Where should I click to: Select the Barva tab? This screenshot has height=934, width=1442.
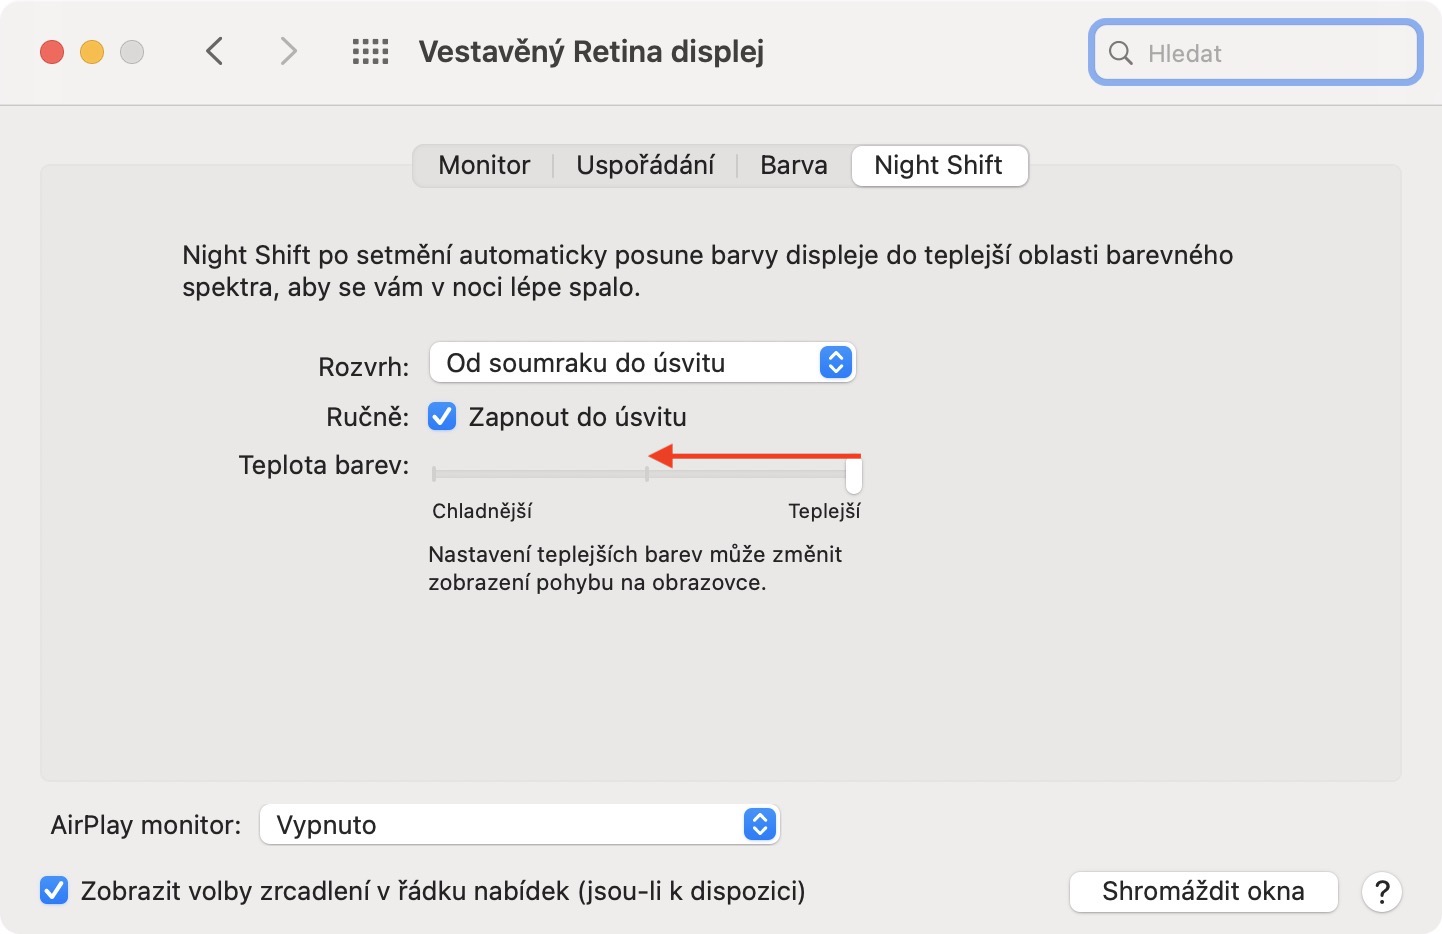(793, 165)
